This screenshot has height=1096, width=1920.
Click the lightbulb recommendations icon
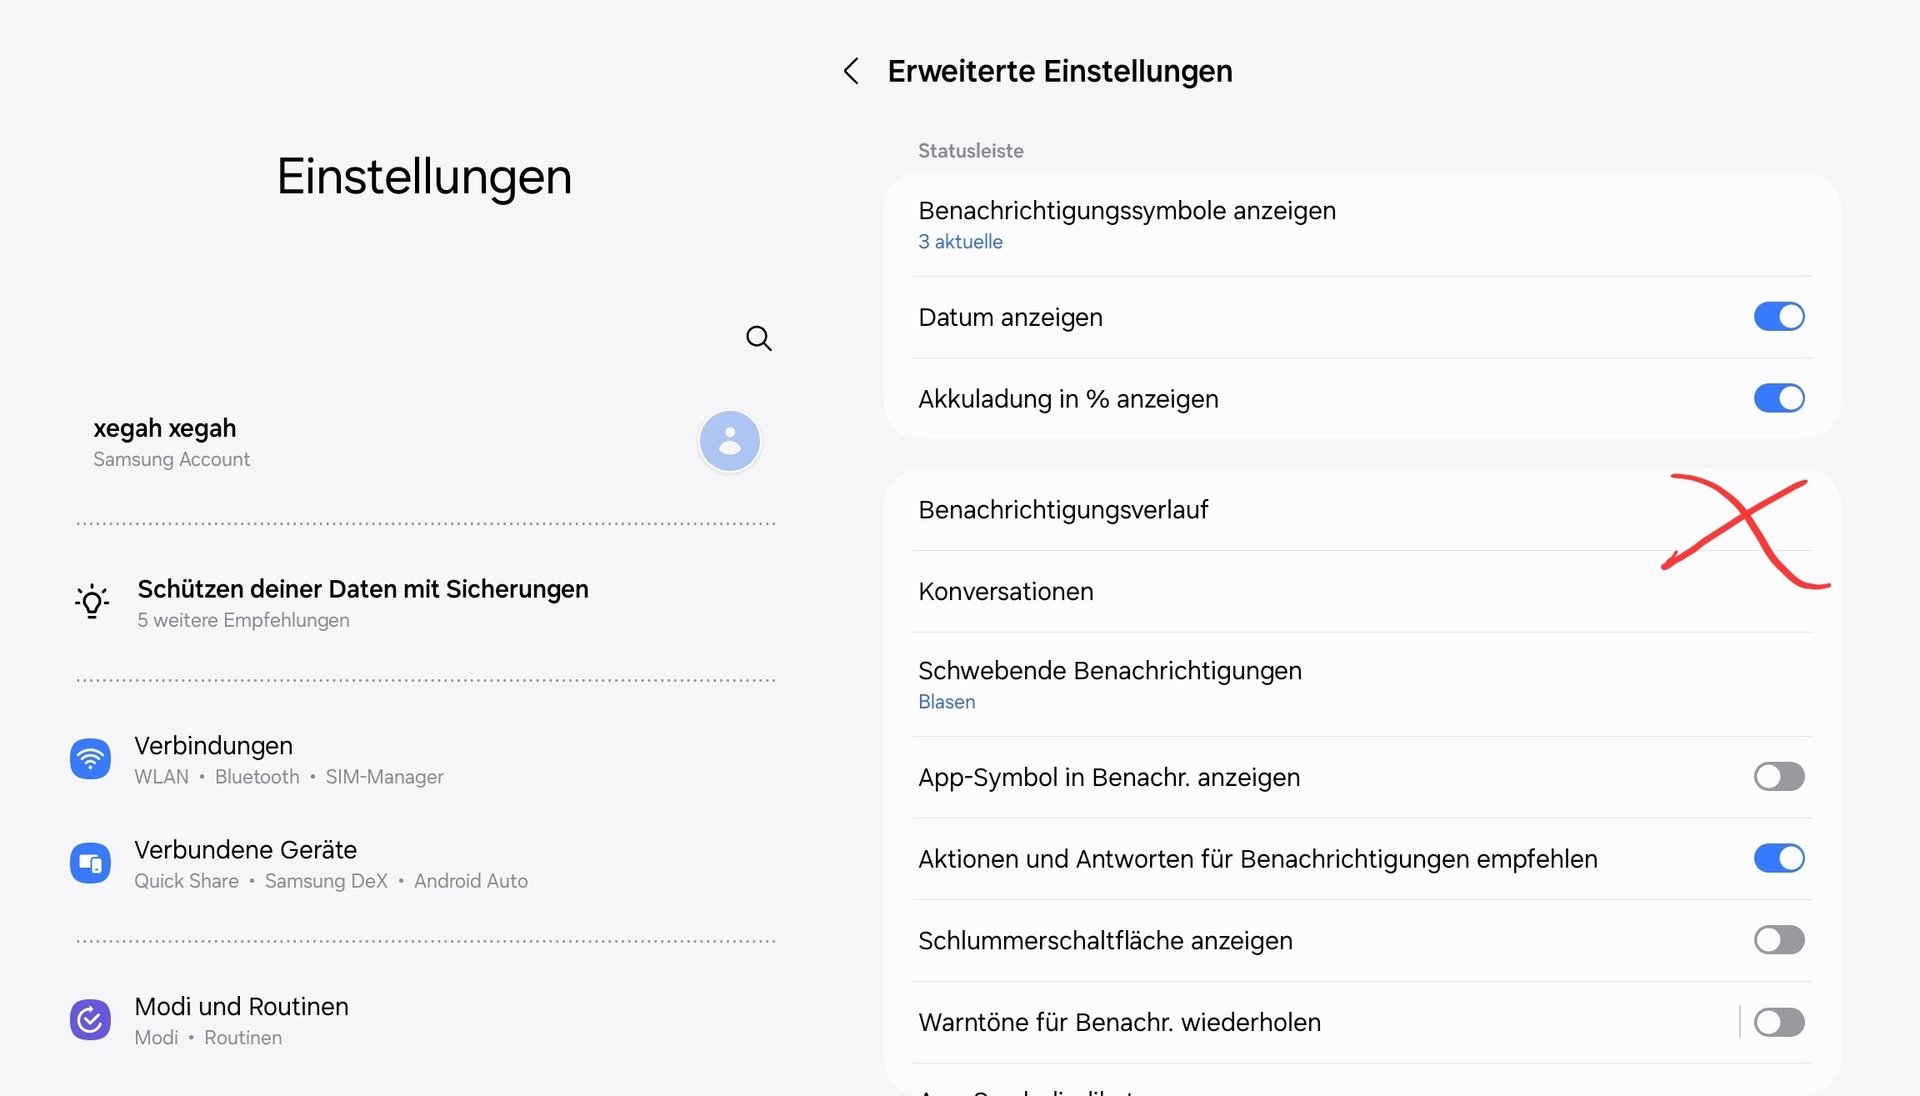tap(92, 602)
